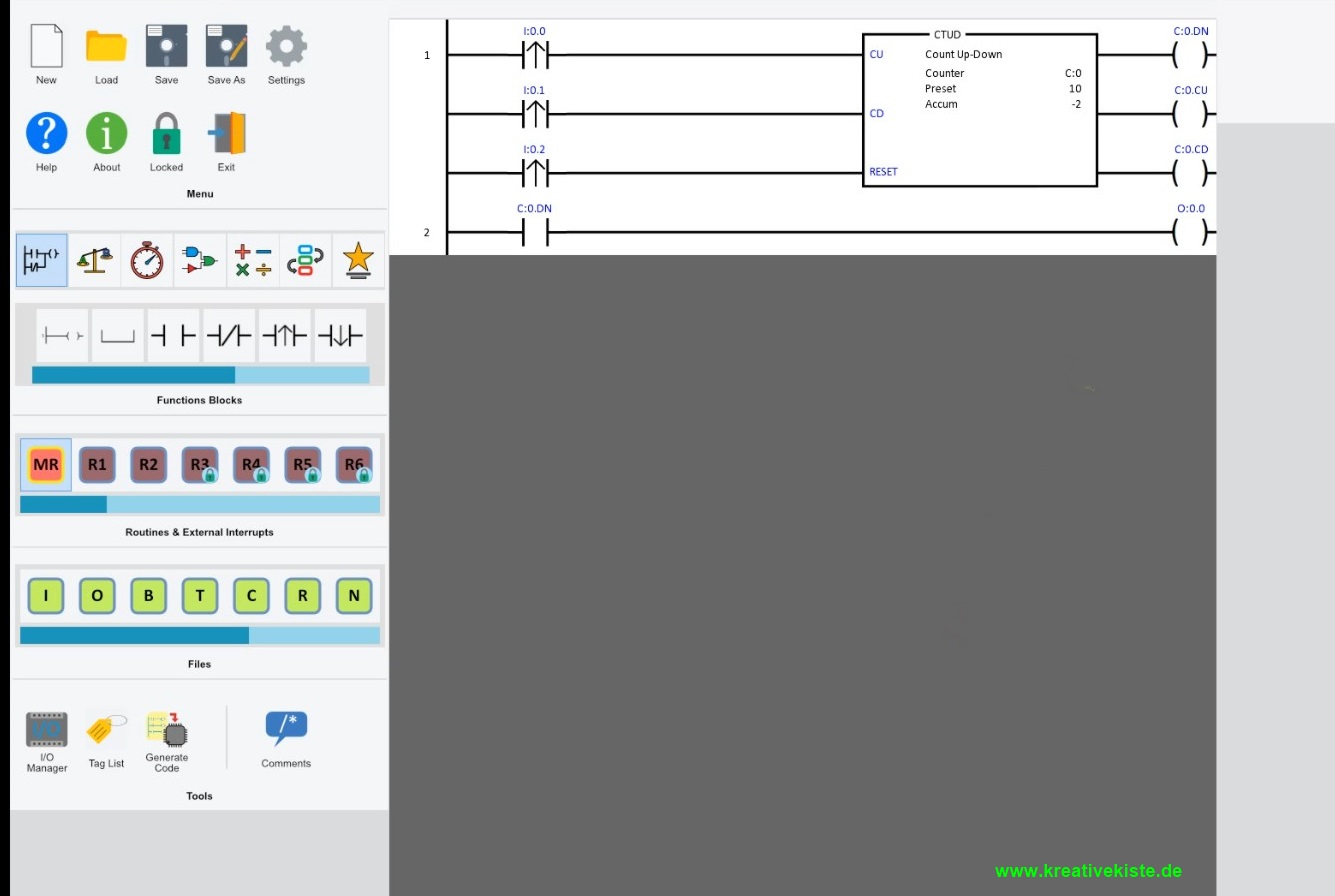Click the Function Blocks horizontal scrollbar
1335x896 pixels.
pos(200,375)
